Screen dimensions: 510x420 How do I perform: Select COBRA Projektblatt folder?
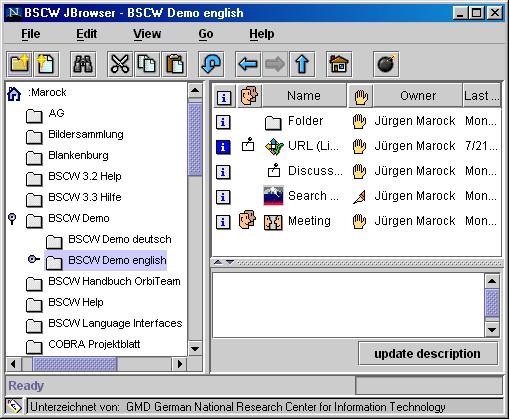click(x=94, y=344)
